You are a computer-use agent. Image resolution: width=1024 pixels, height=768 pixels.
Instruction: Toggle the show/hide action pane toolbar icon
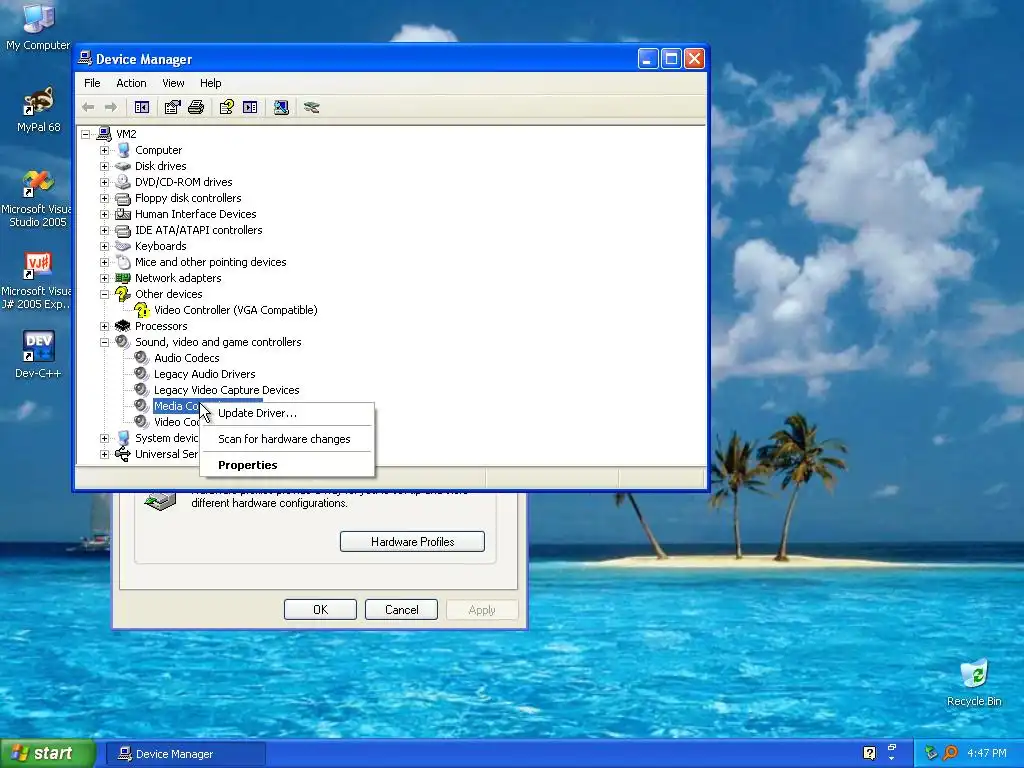(x=250, y=107)
